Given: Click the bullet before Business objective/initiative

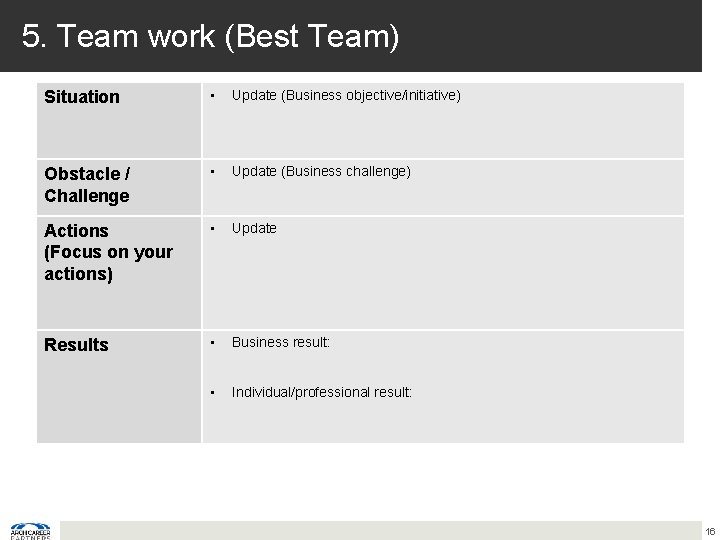Looking at the screenshot, I should (211, 96).
